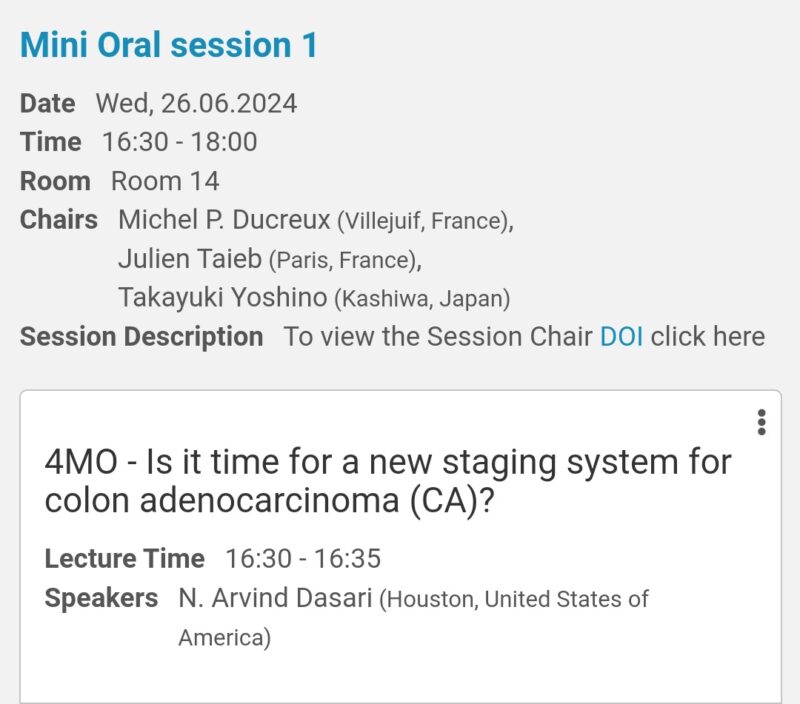Select chair Michel P. Ducreux name
Image resolution: width=800 pixels, height=704 pixels.
pos(224,220)
